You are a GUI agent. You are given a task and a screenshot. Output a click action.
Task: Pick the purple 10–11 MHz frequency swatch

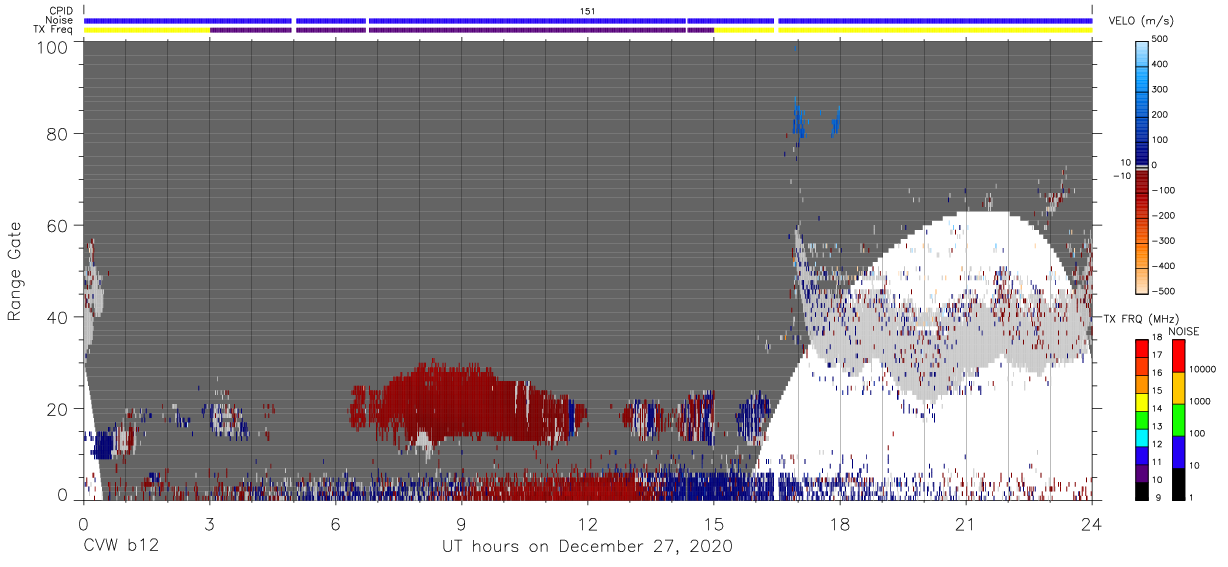pos(1143,473)
